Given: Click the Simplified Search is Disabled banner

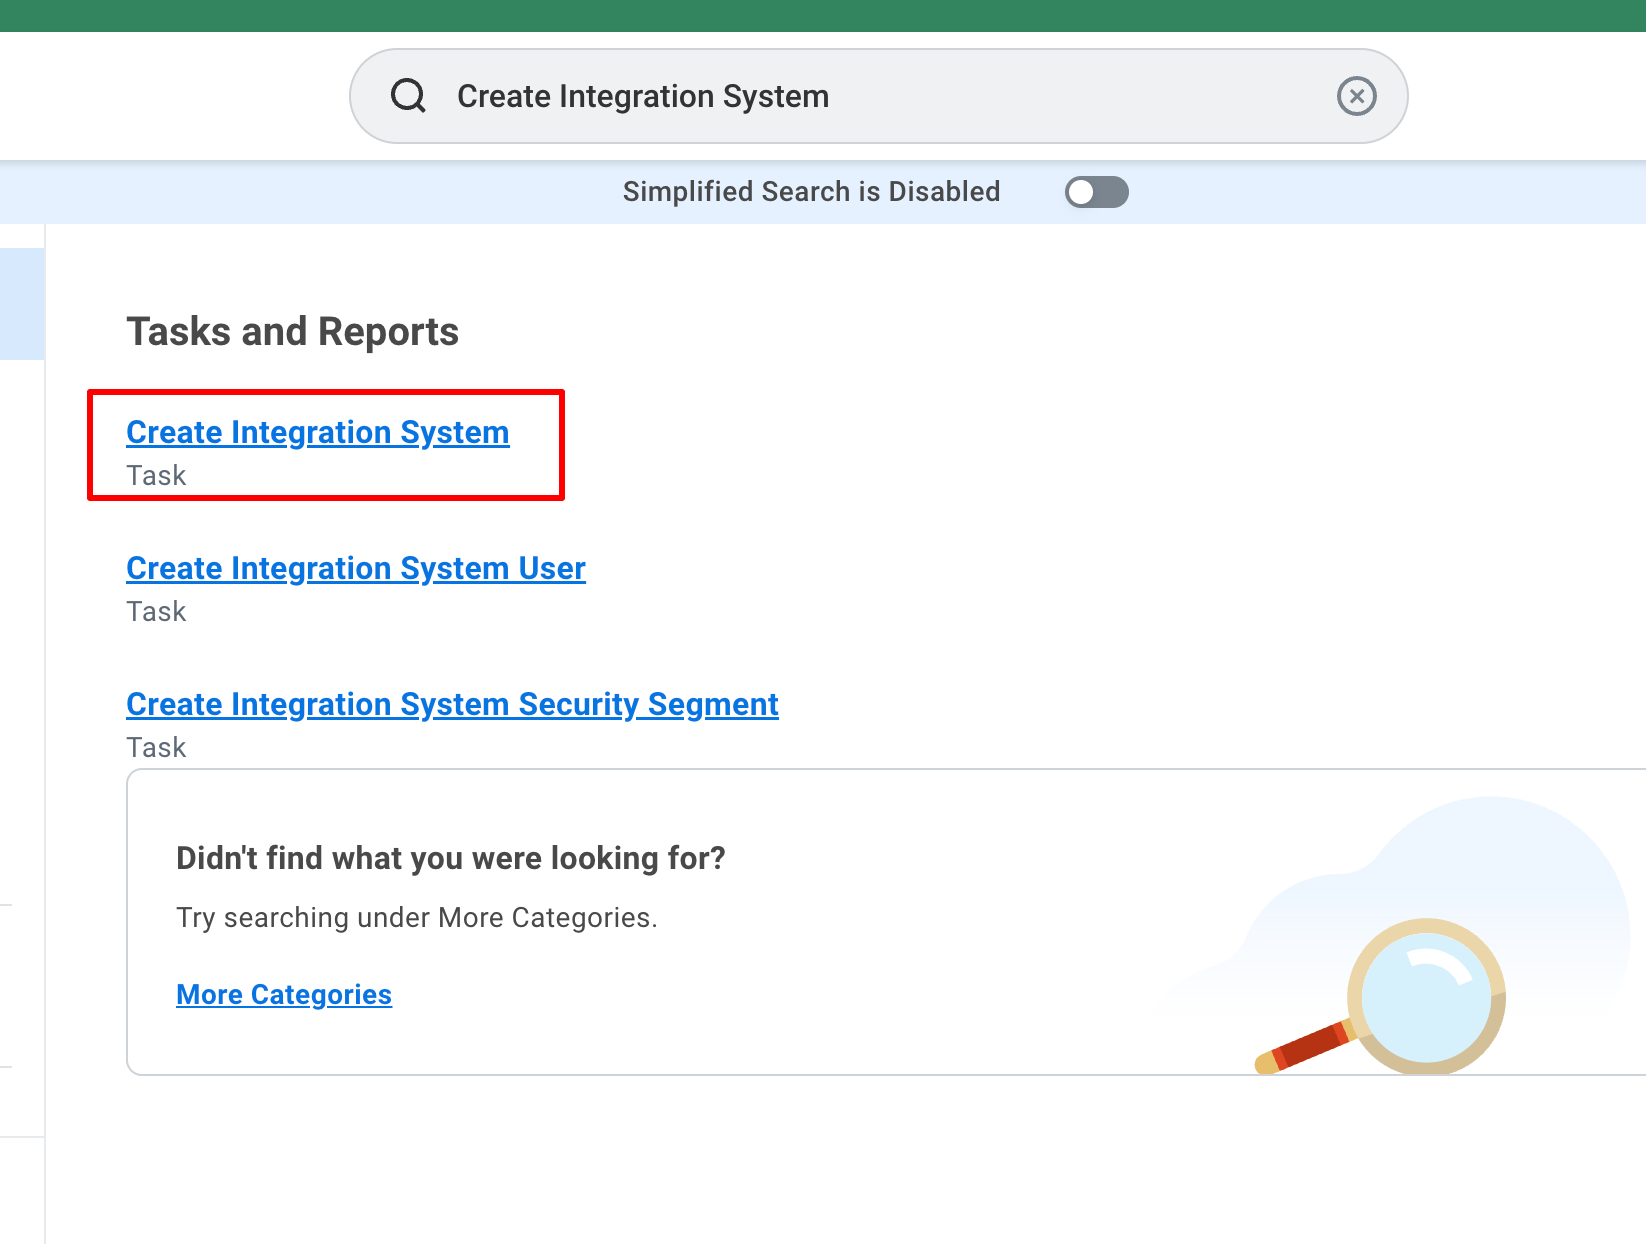Looking at the screenshot, I should (x=812, y=191).
